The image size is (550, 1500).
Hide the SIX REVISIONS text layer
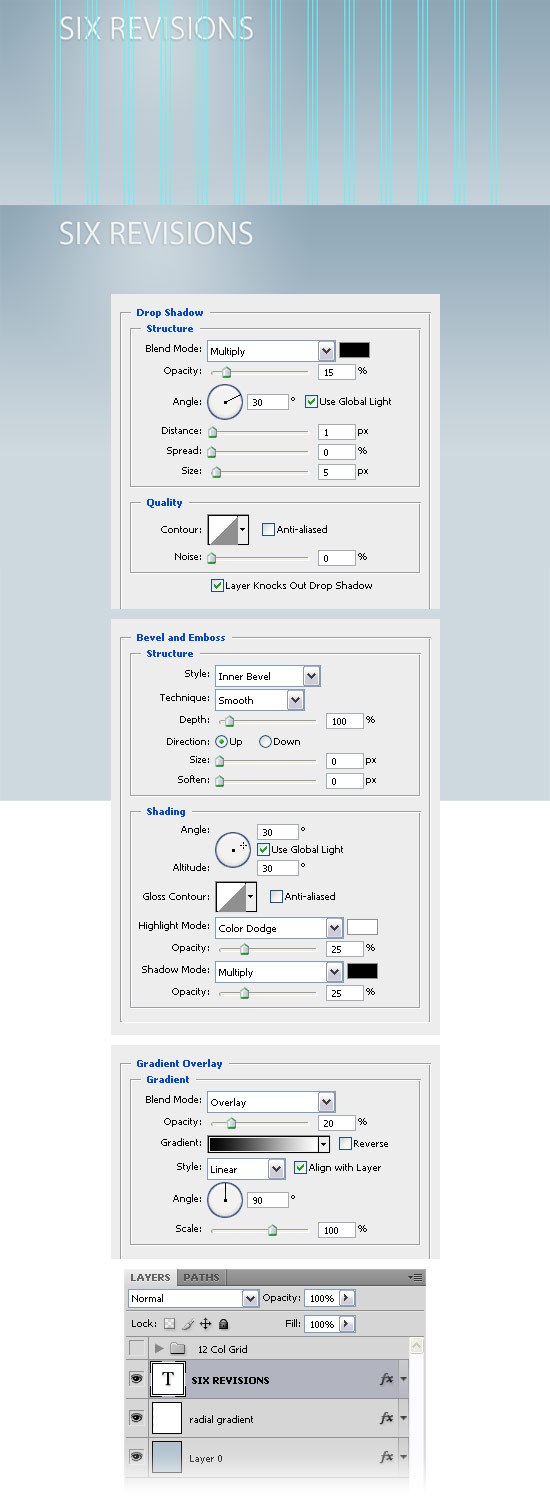(137, 1379)
